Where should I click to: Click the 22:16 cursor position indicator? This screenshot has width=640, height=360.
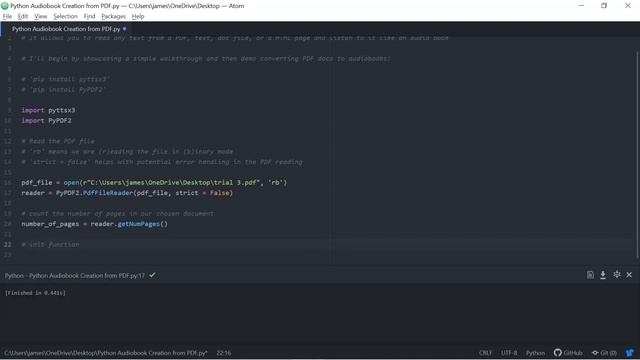pos(224,353)
